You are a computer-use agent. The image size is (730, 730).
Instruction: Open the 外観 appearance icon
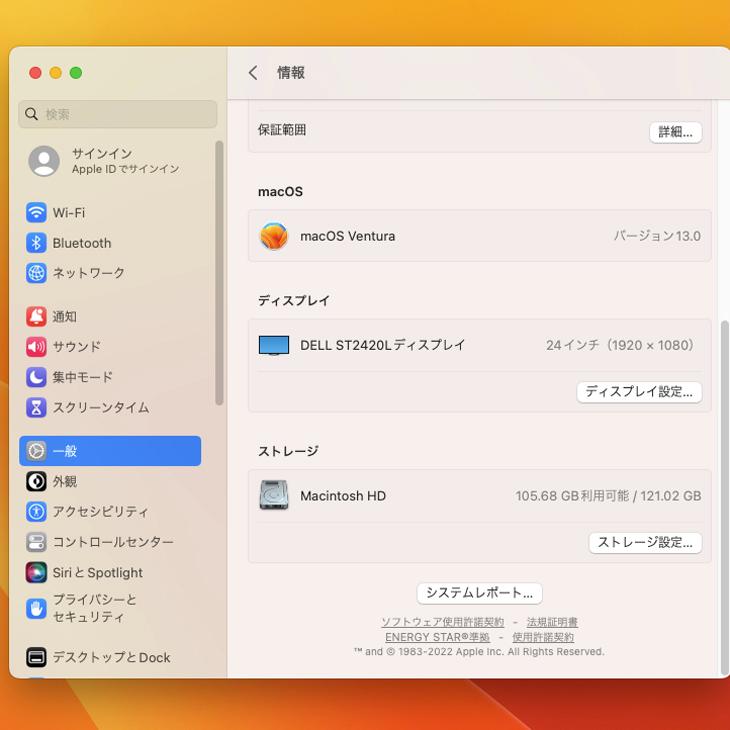tap(36, 481)
